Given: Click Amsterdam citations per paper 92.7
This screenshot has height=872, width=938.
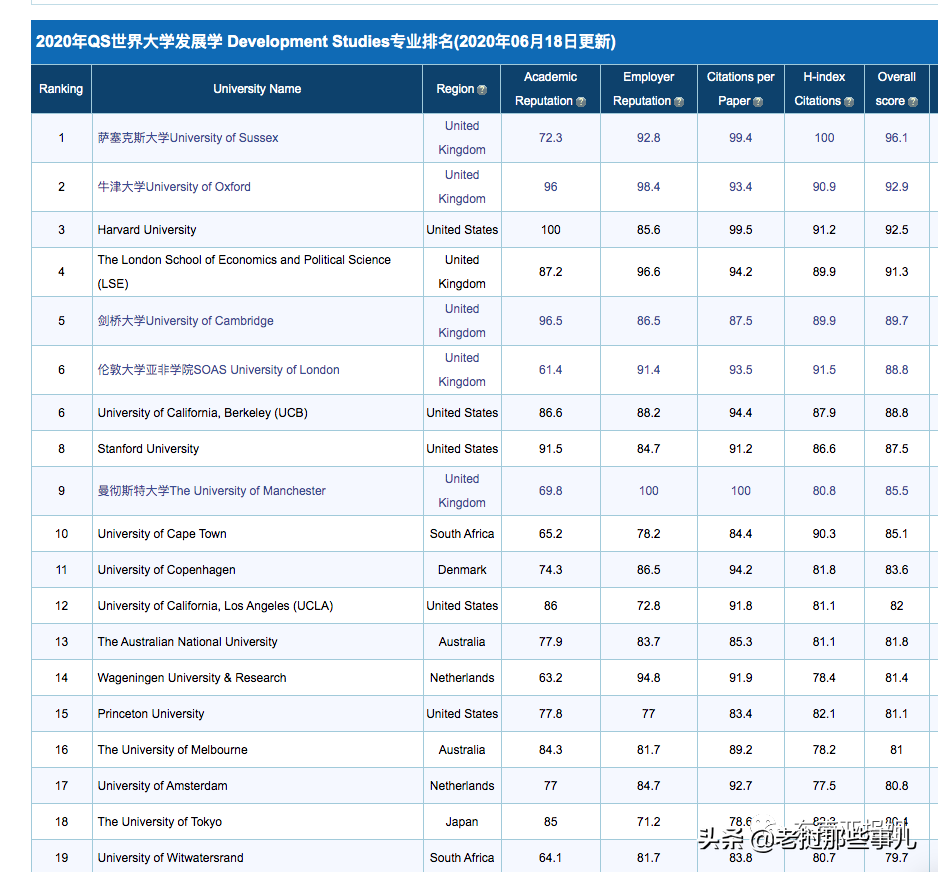Looking at the screenshot, I should tap(740, 785).
